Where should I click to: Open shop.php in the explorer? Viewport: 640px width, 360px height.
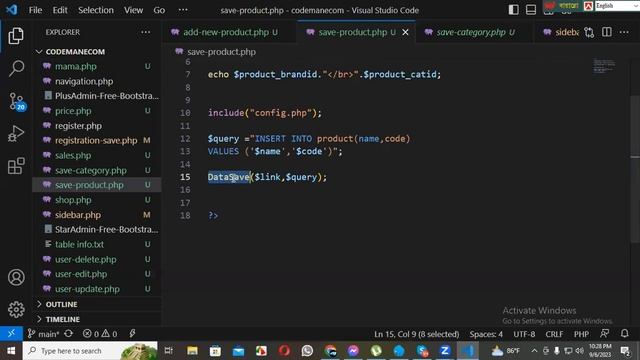73,200
